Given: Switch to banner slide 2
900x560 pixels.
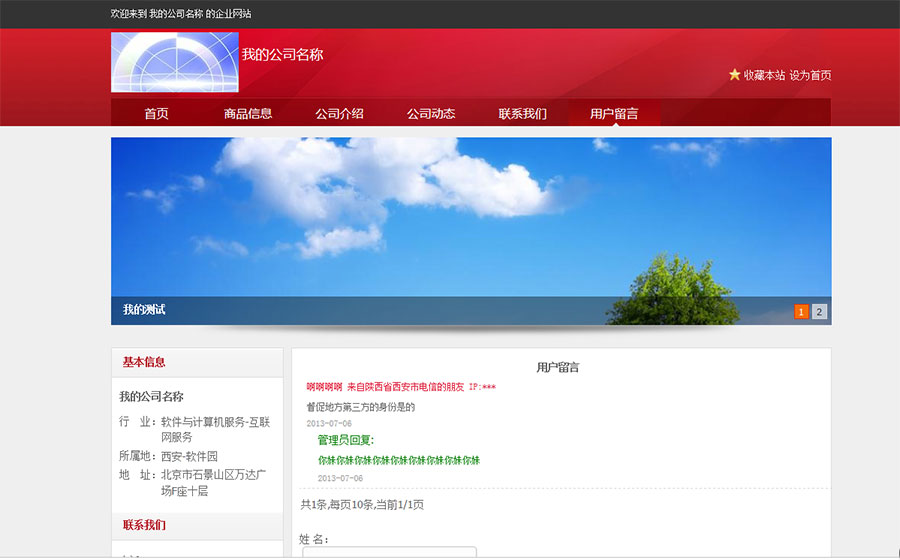Looking at the screenshot, I should [x=819, y=311].
